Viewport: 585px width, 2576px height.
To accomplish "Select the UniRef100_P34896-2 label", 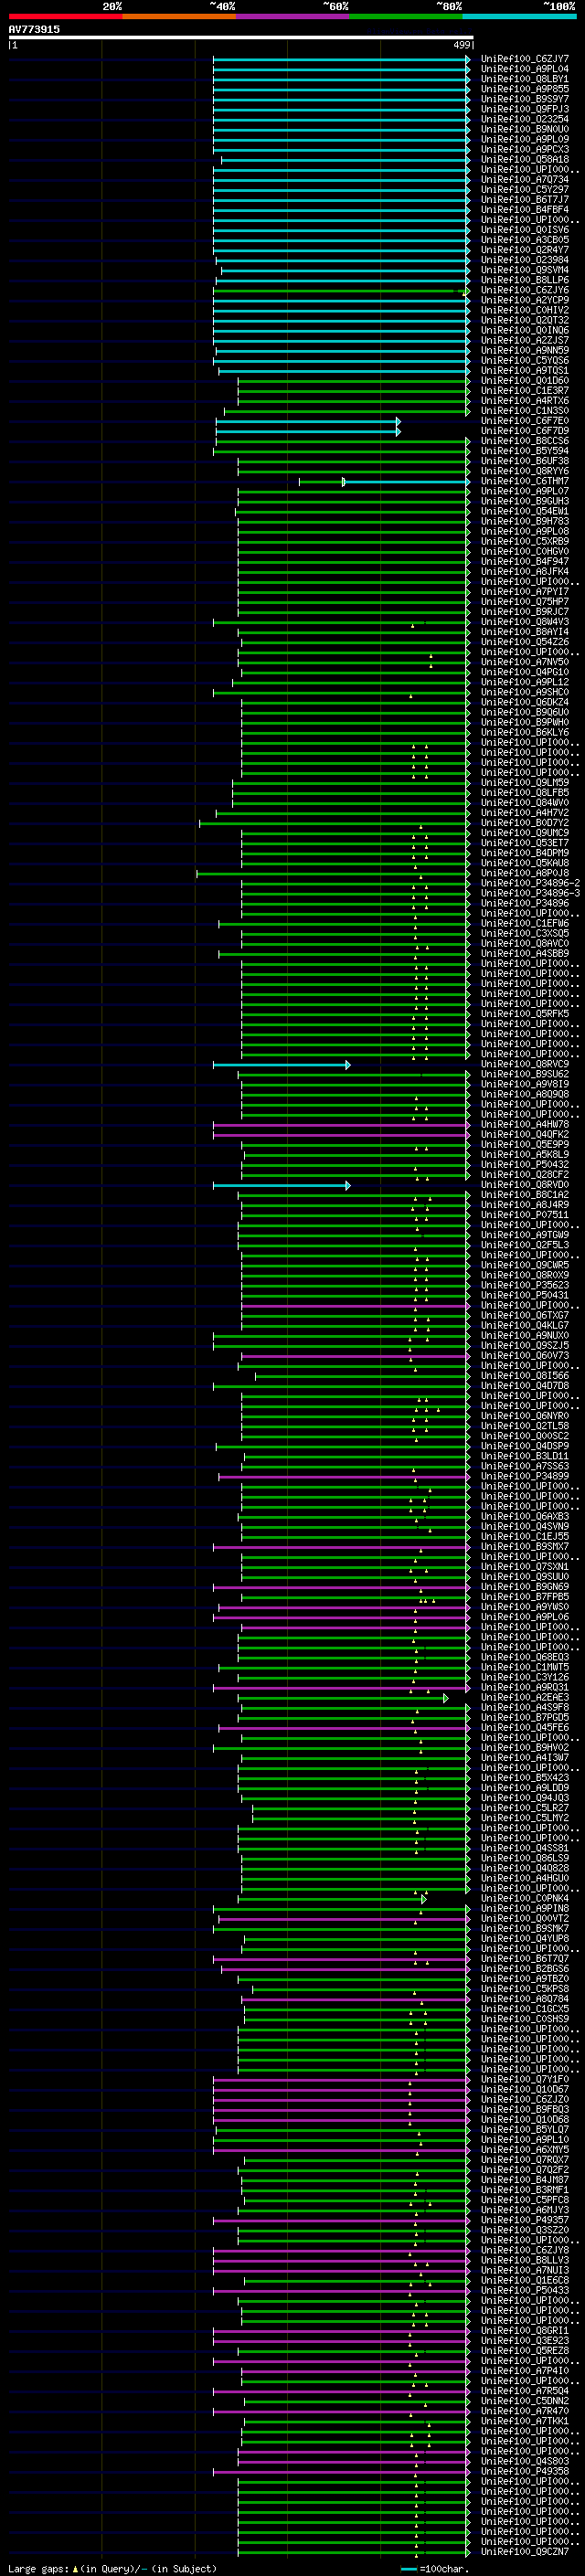I will coord(530,883).
